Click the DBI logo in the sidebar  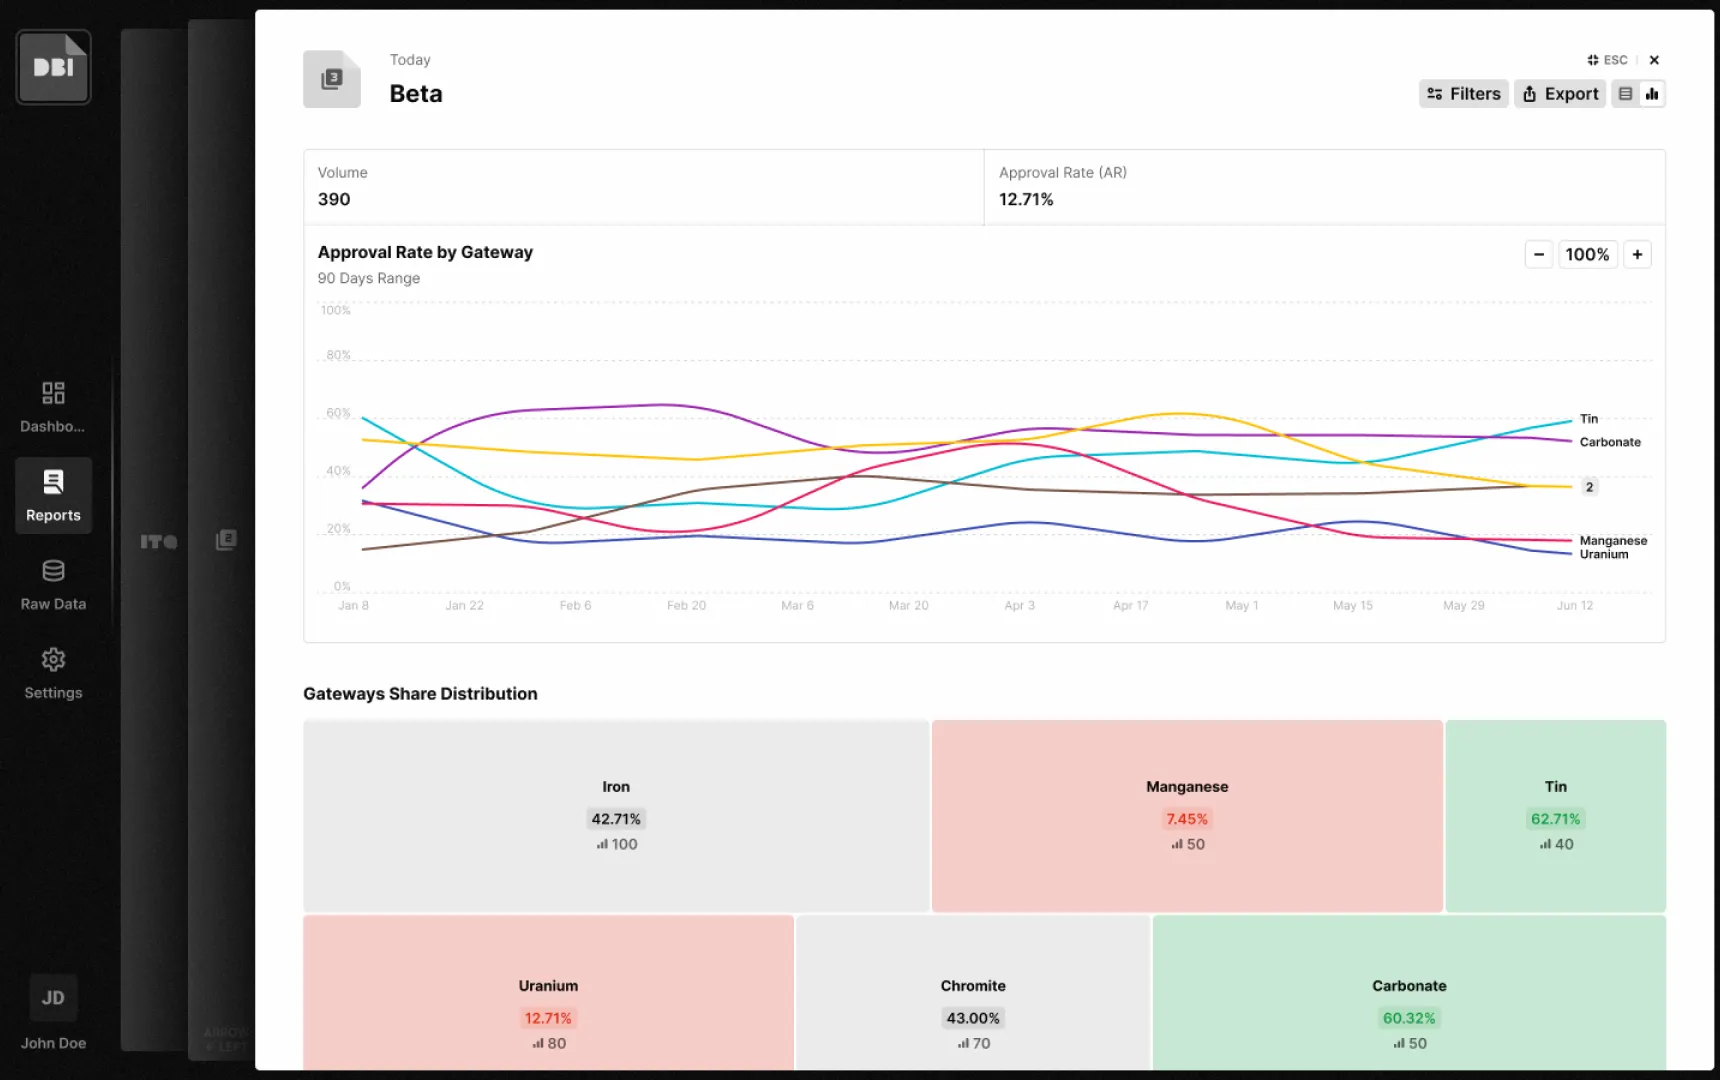point(53,67)
